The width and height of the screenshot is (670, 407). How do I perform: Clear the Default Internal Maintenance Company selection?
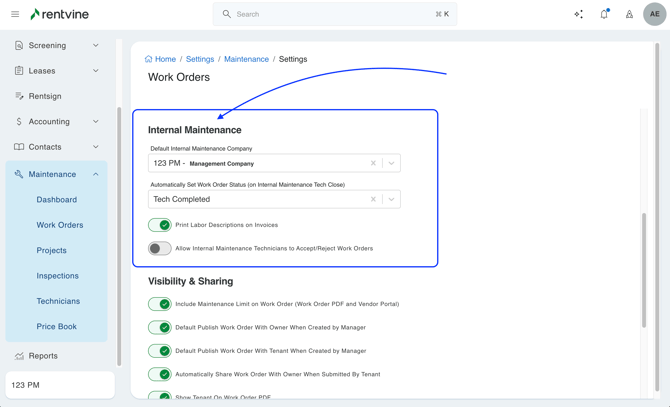point(373,163)
